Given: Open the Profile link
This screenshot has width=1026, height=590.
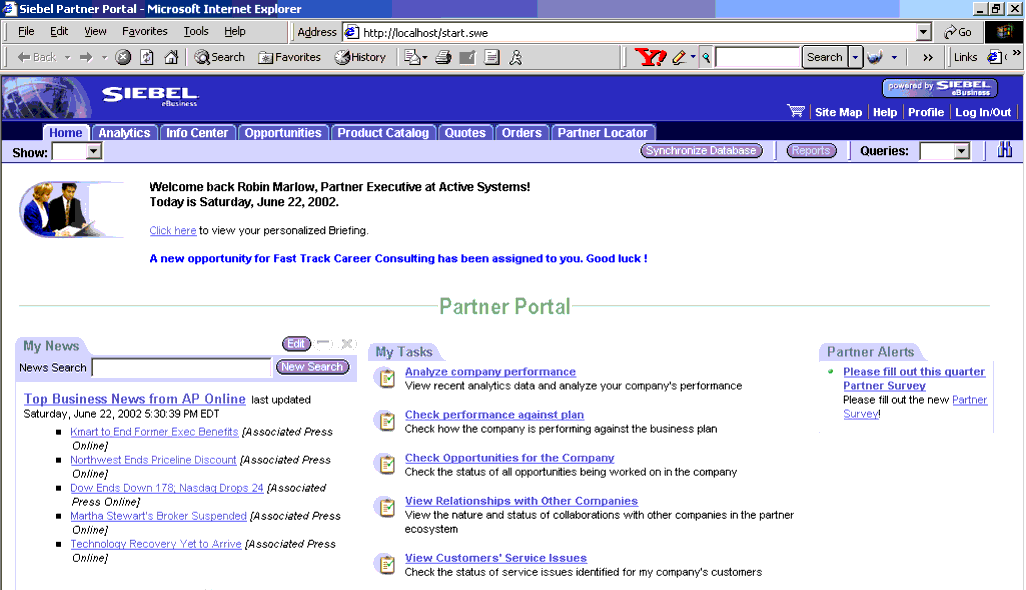Looking at the screenshot, I should point(926,112).
